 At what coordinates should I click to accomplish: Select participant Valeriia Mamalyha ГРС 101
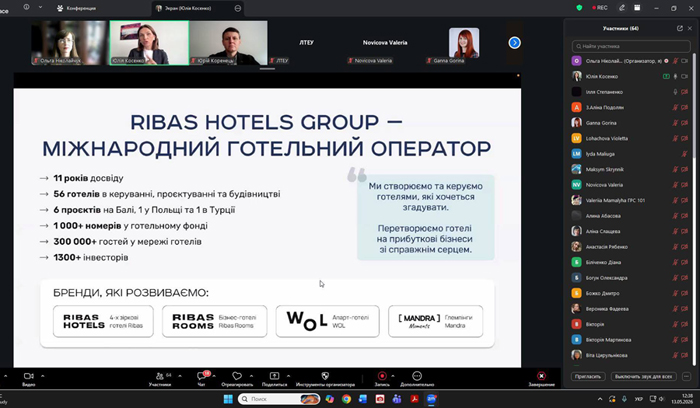pyautogui.click(x=630, y=200)
